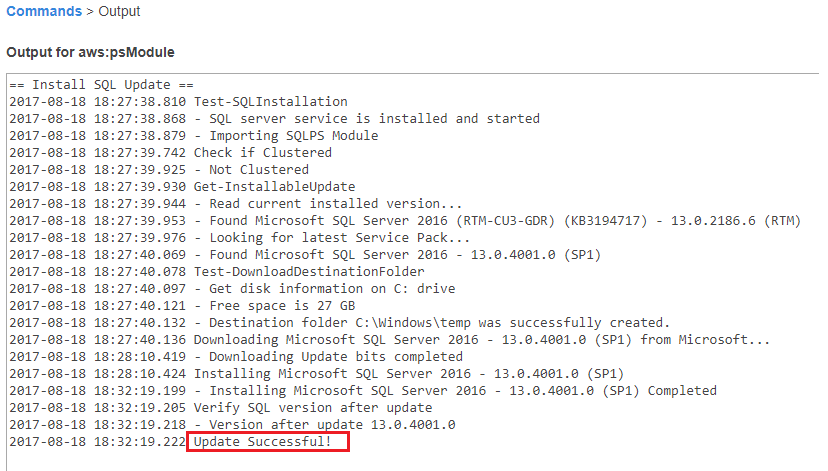Click 'Looking for latest Service Pack...' line
828x471 pixels.
coord(240,238)
